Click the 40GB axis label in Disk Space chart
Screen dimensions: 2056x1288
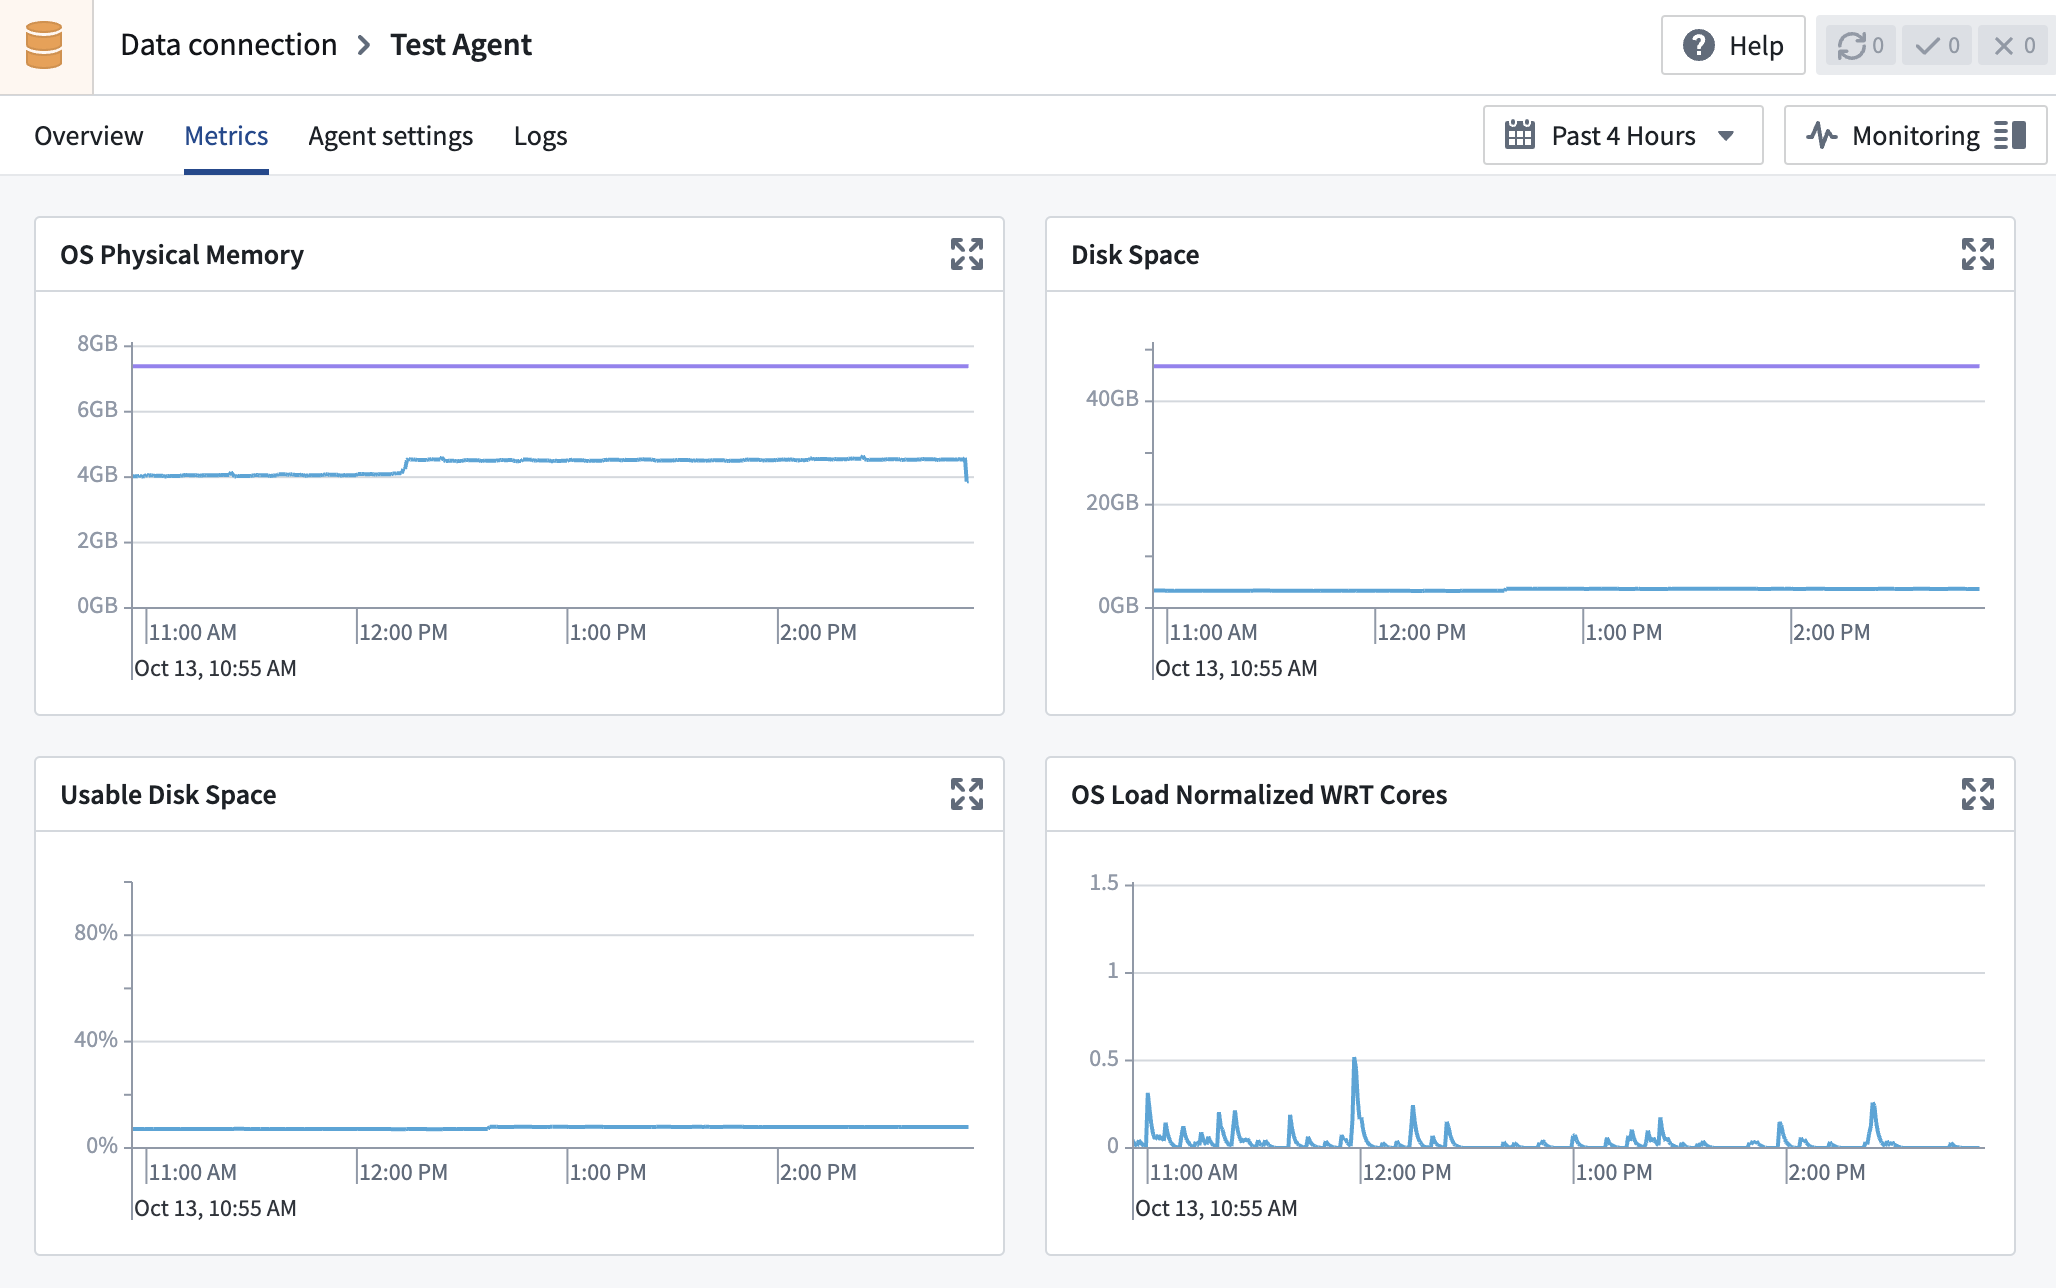click(1112, 399)
